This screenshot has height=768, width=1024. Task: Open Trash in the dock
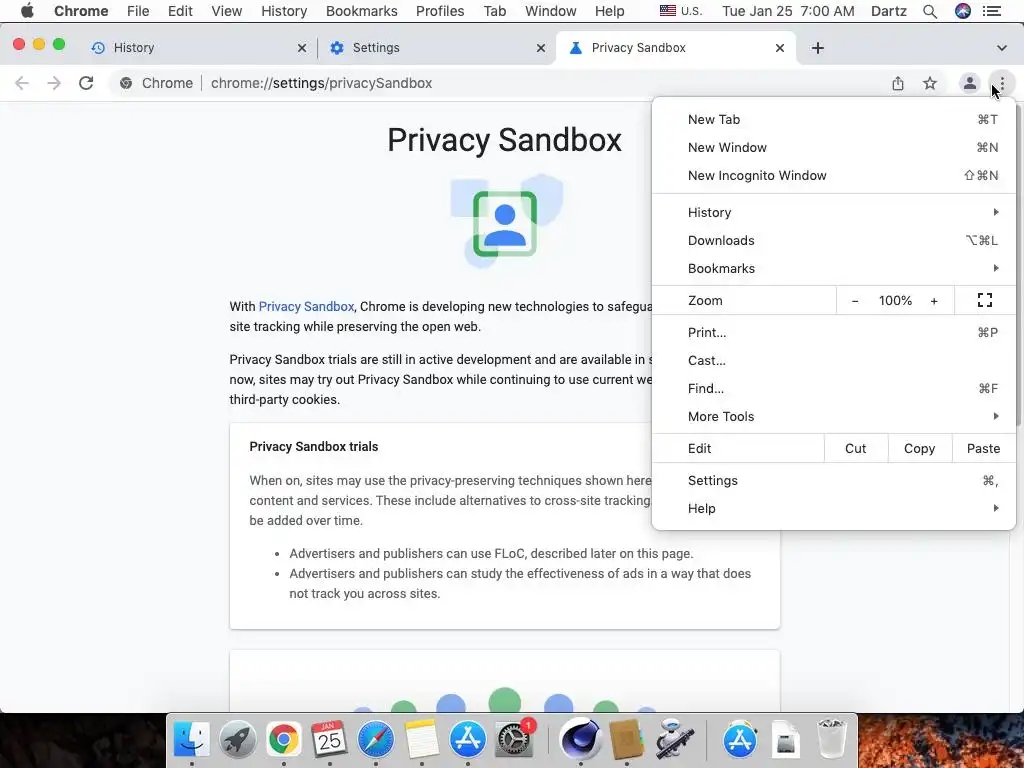(831, 739)
